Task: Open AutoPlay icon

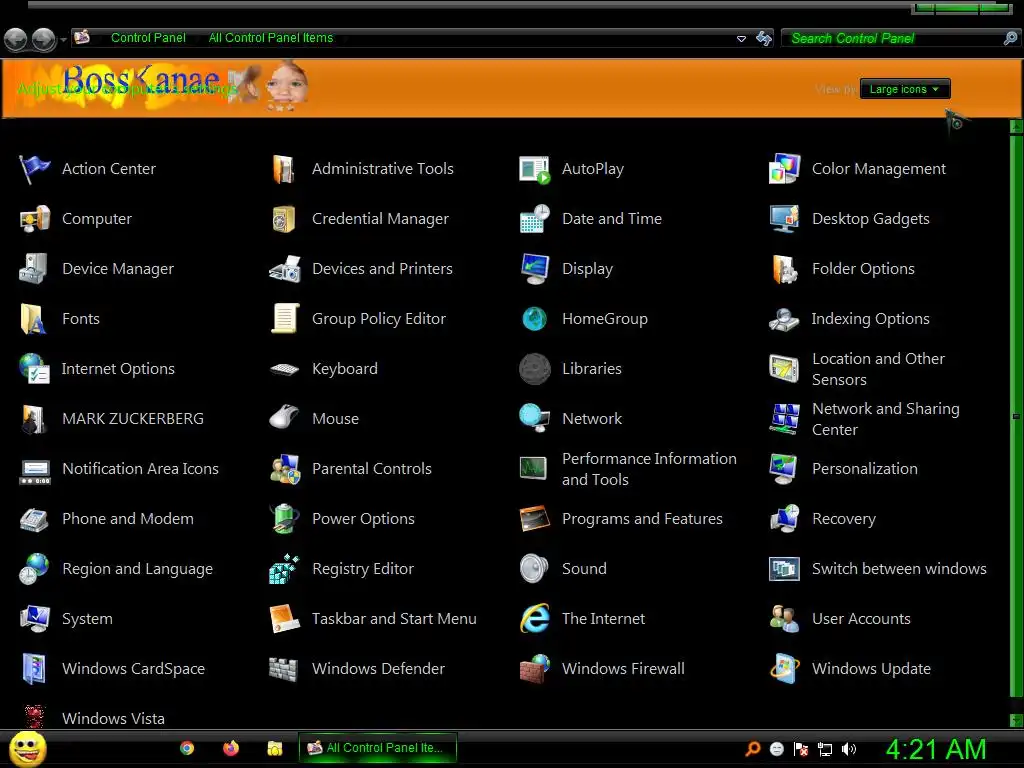Action: point(534,169)
